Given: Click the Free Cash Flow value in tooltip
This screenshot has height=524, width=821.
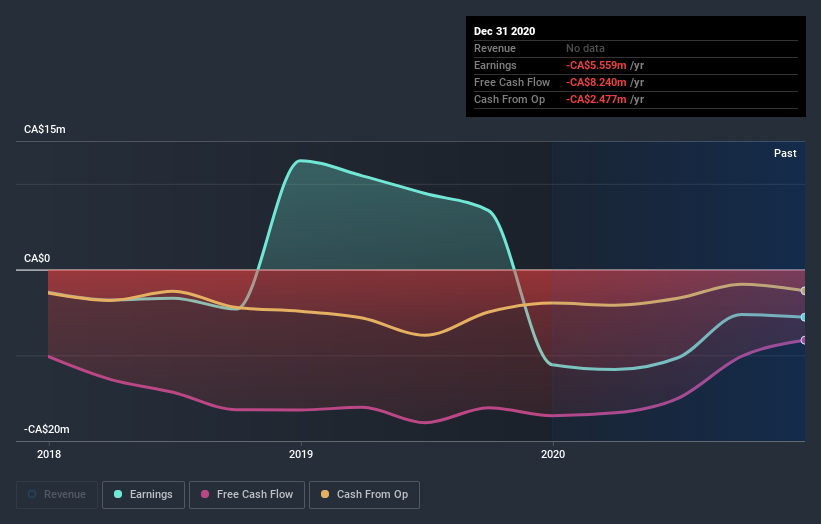Looking at the screenshot, I should (x=596, y=82).
